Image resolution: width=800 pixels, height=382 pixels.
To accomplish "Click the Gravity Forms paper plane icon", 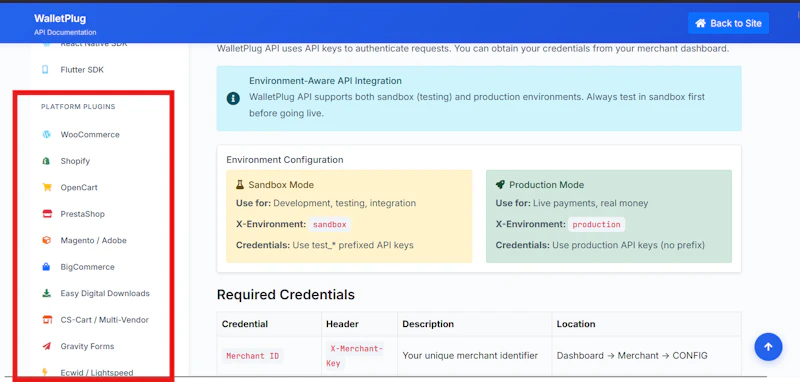I will coord(46,346).
